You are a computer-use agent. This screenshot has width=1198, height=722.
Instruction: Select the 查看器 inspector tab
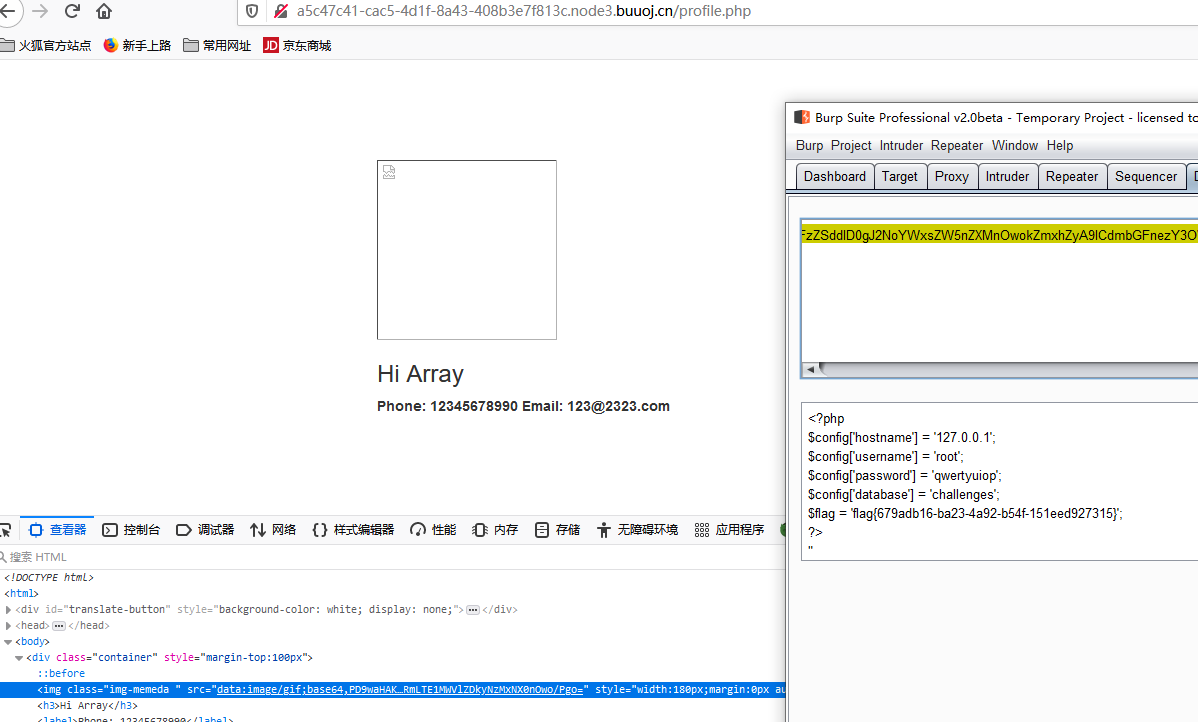57,529
